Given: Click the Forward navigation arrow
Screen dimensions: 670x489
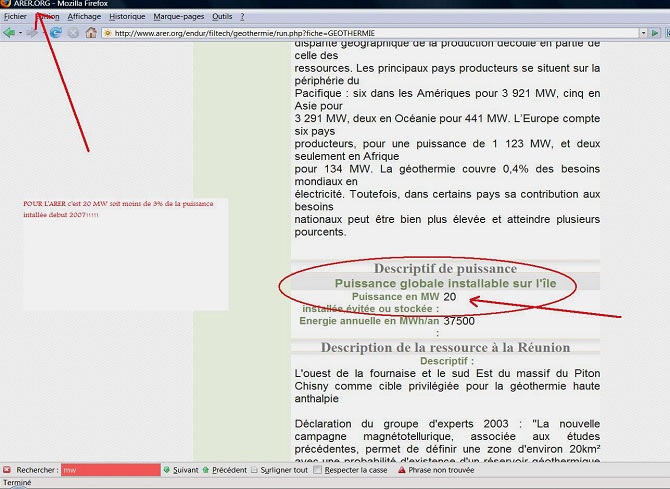Looking at the screenshot, I should (33, 33).
